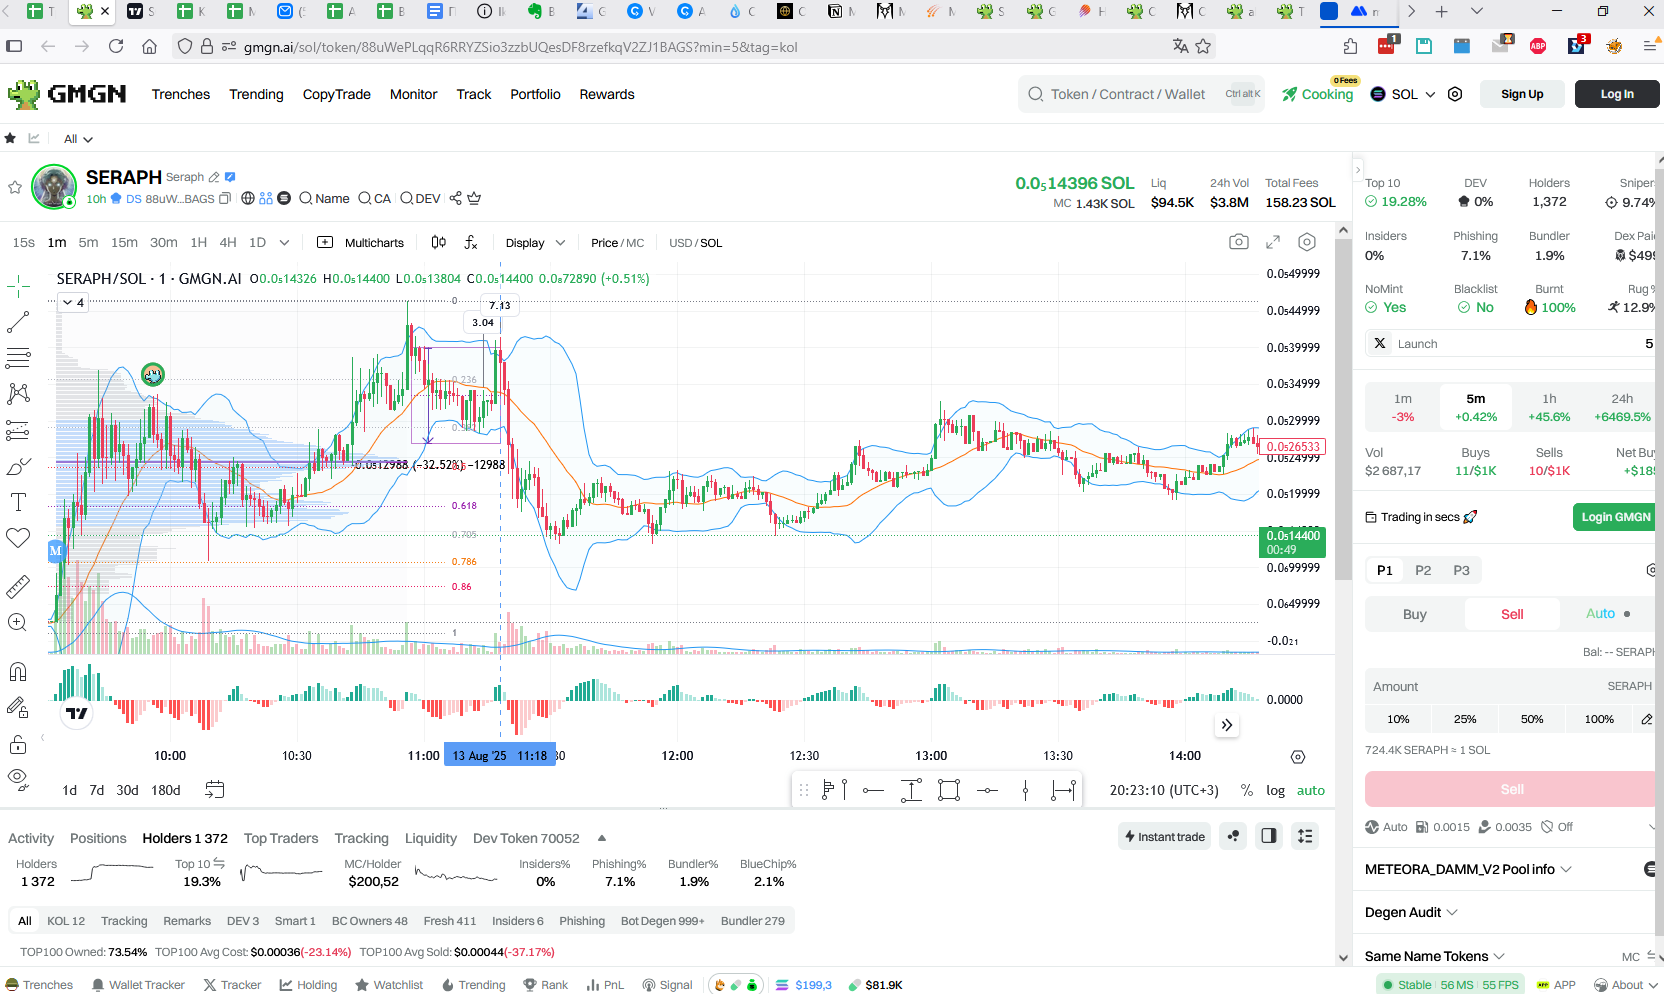Expand the chart to fullscreen

pyautogui.click(x=1273, y=242)
